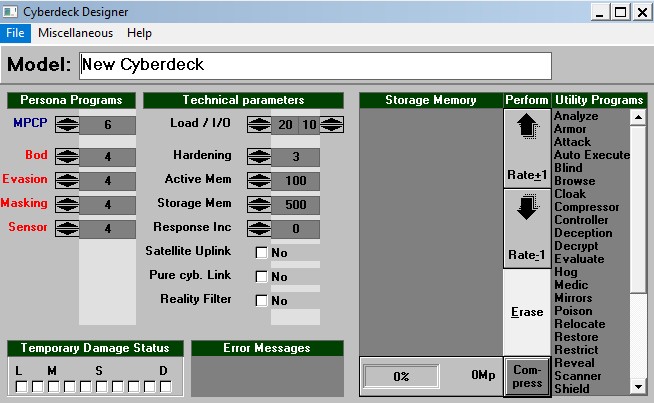
Task: Click the I/O spinner right of 10
Action: coord(332,124)
